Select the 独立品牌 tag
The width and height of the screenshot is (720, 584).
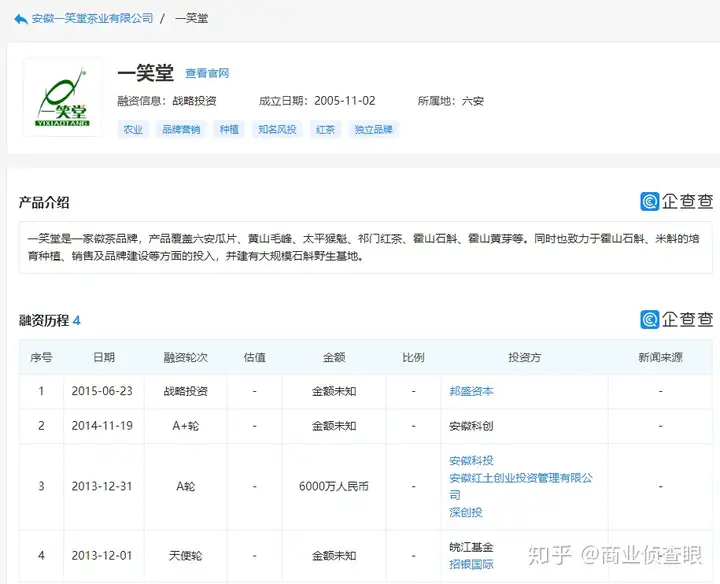(x=373, y=129)
